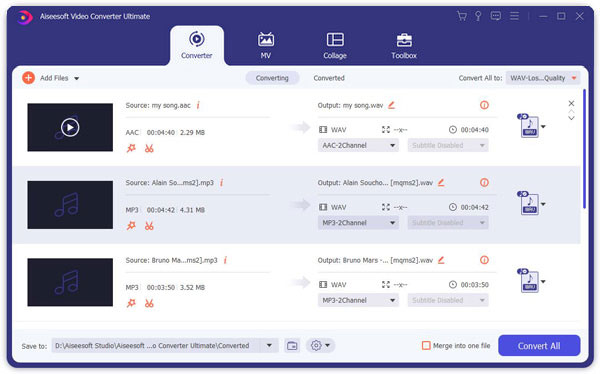Enable Merge into one file checkbox
The image size is (600, 374).
[x=426, y=346]
